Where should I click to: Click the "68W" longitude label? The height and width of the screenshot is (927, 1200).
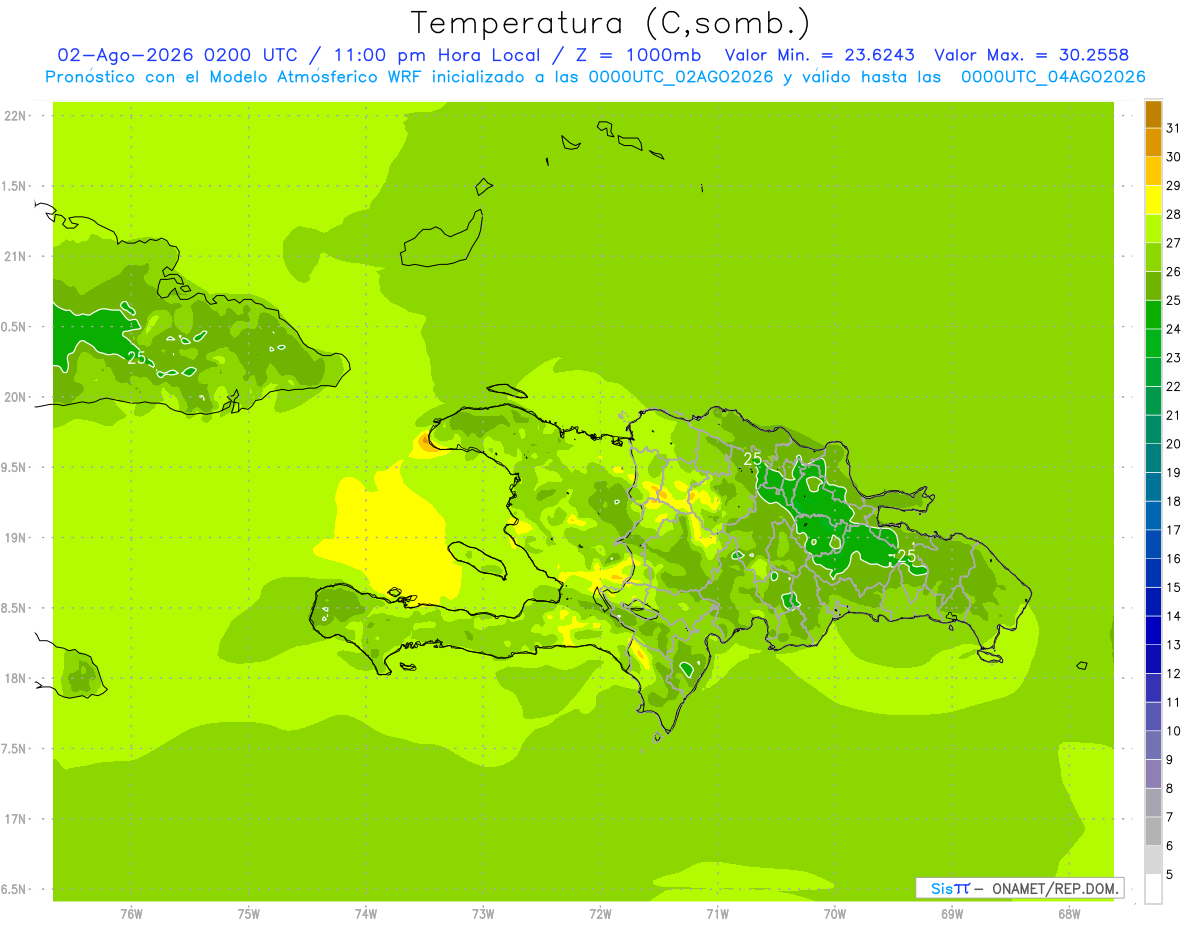pyautogui.click(x=1069, y=914)
